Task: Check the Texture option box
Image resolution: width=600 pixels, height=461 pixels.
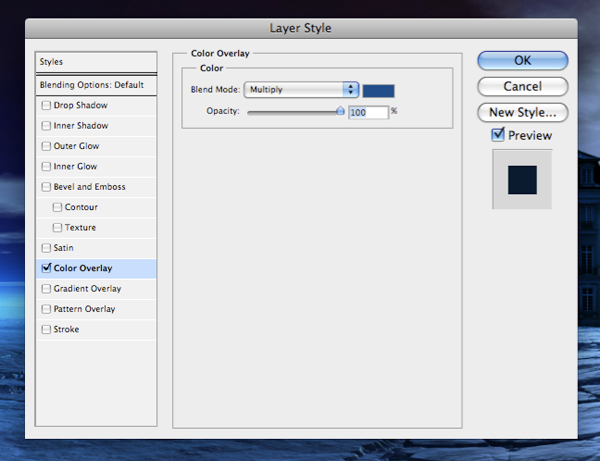Action: tap(57, 227)
